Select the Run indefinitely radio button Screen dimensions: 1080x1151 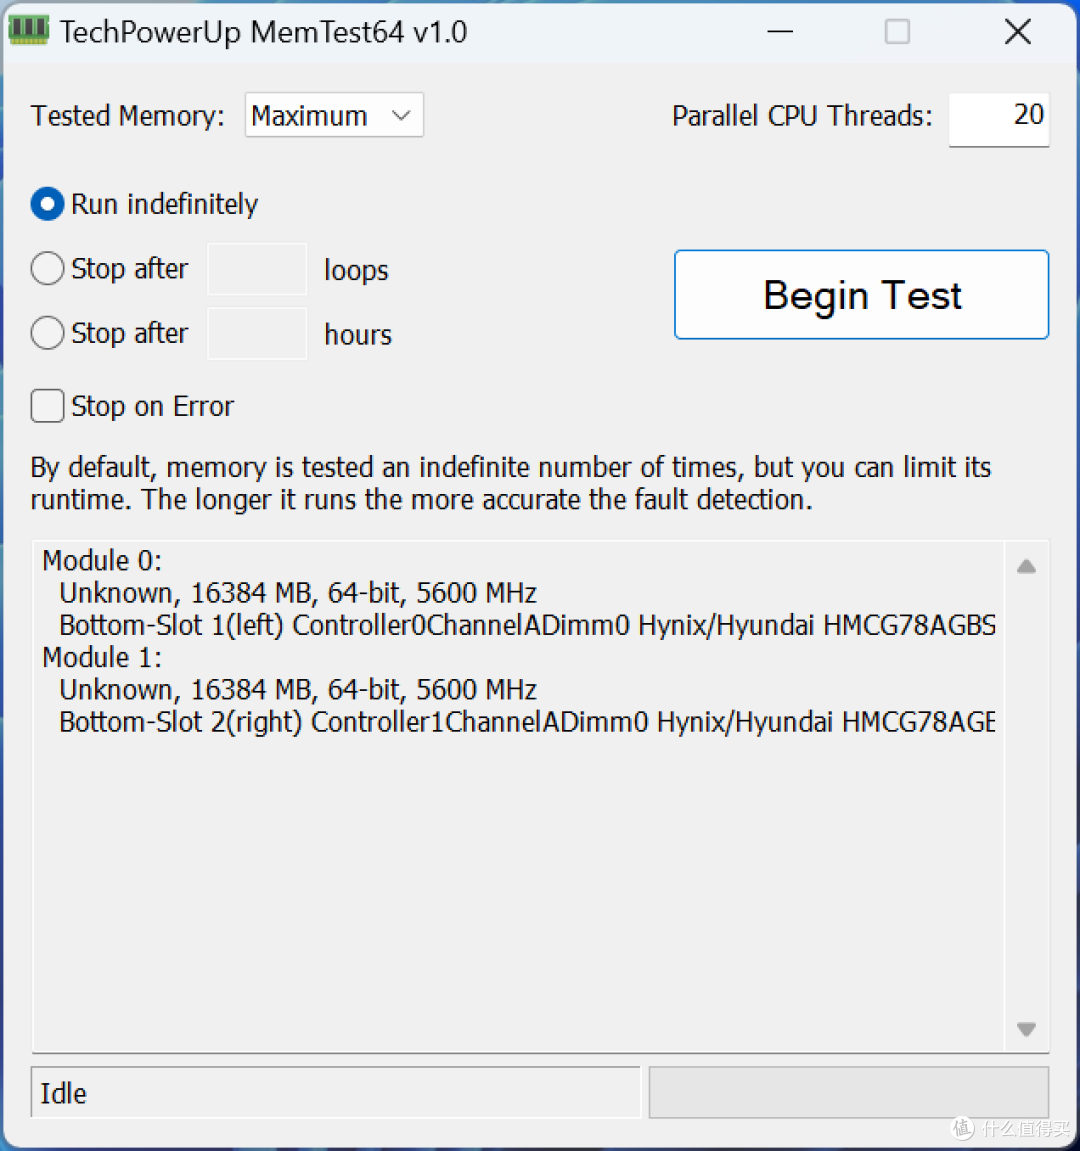point(47,204)
